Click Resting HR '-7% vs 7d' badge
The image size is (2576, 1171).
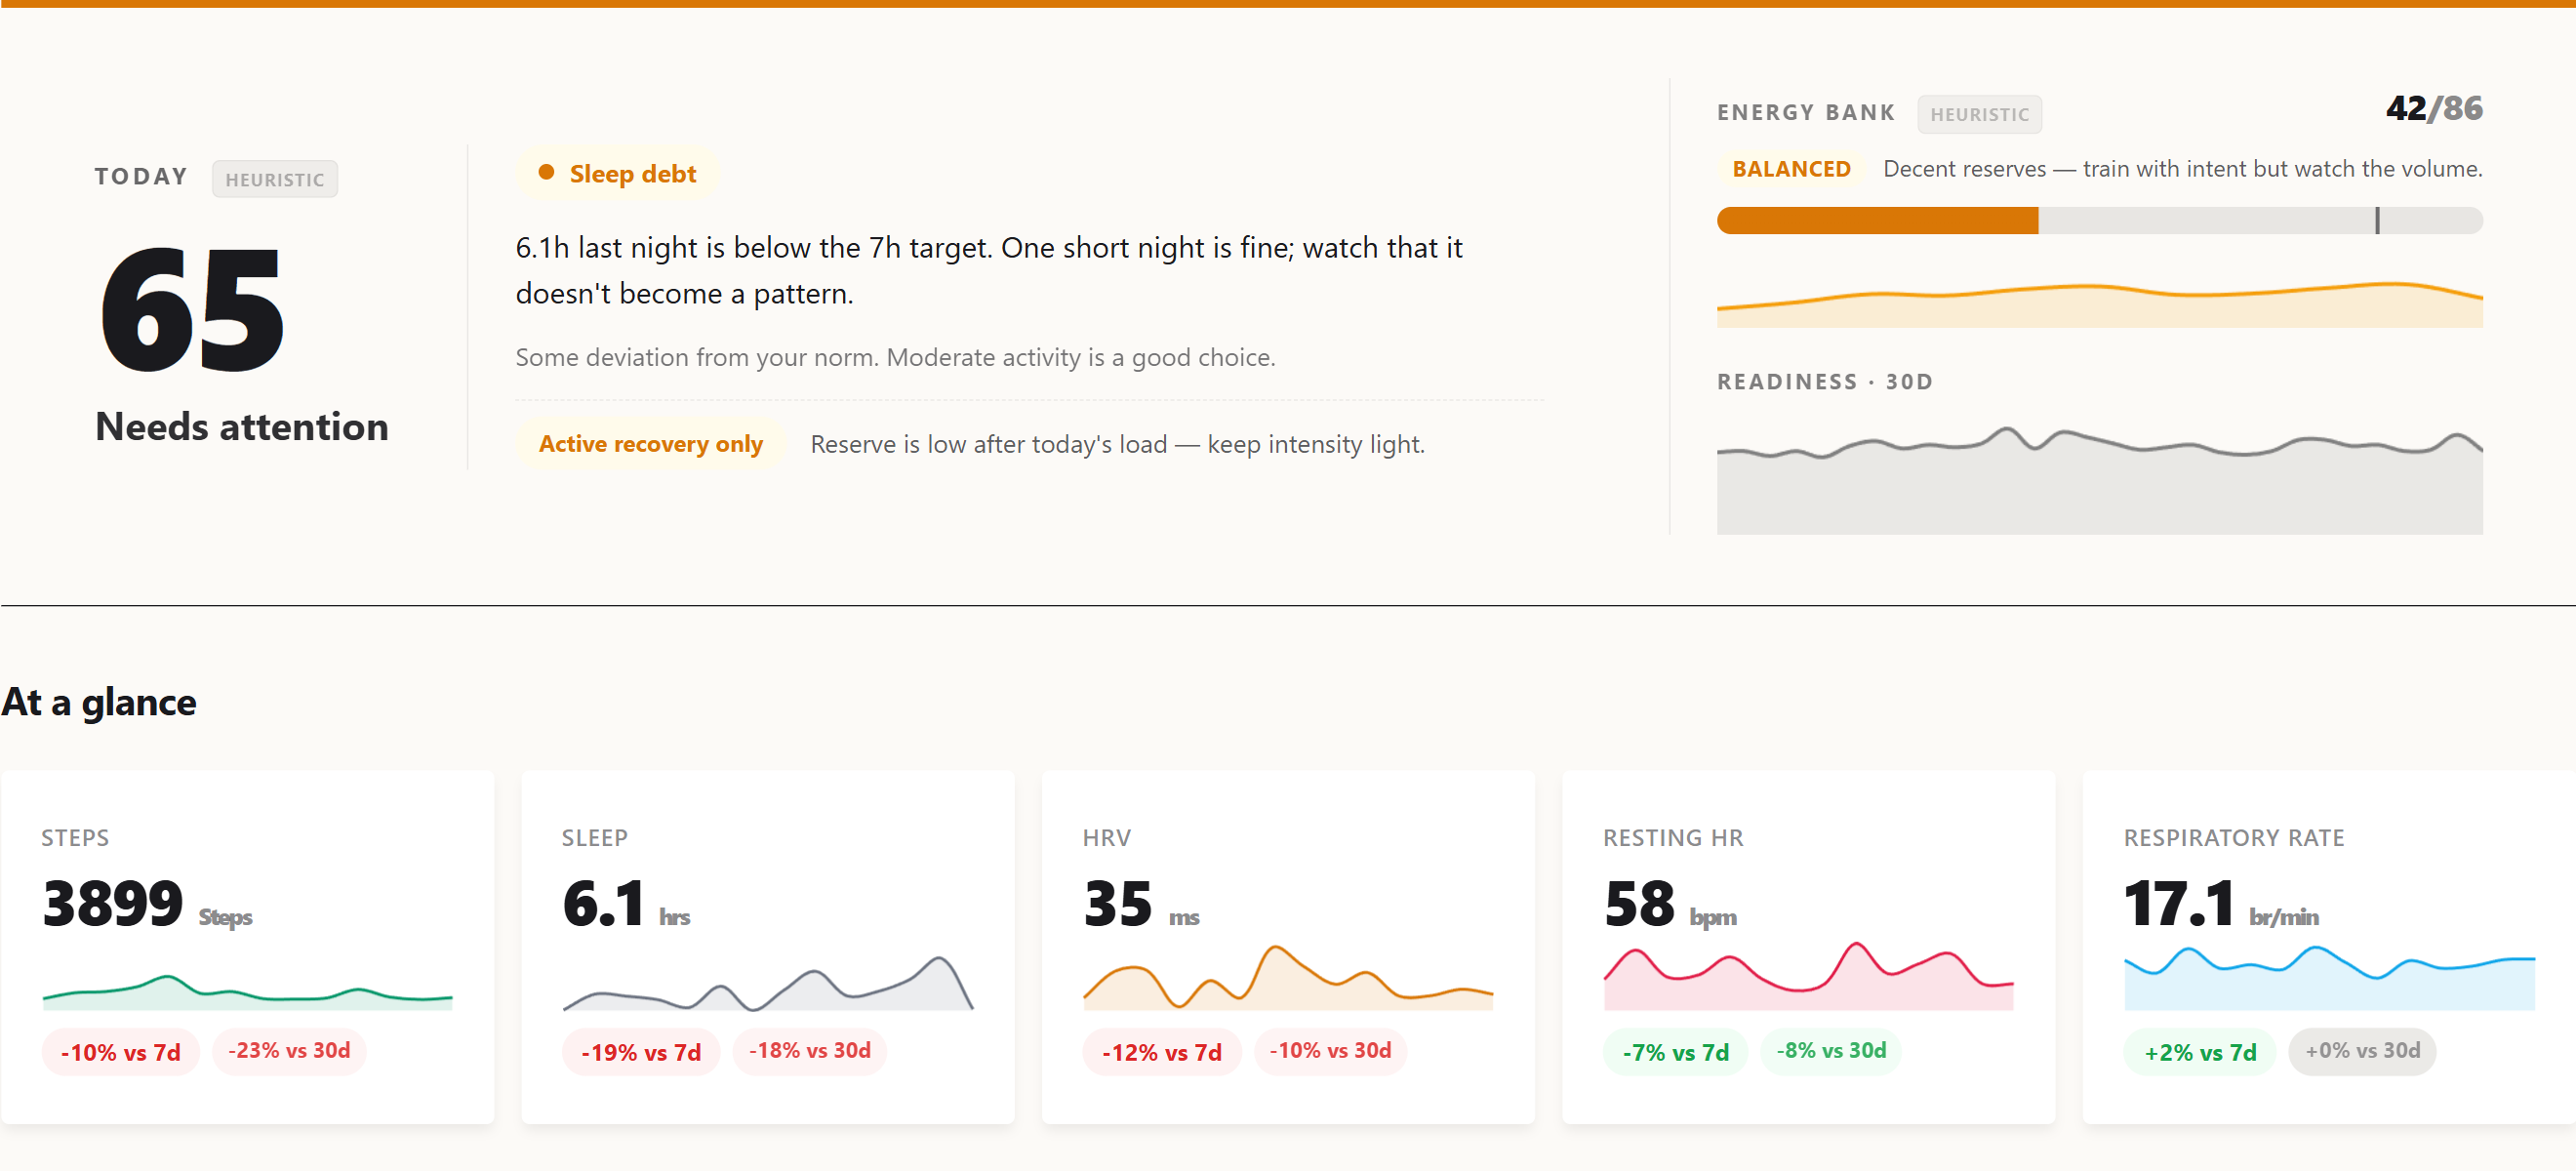(1675, 1052)
